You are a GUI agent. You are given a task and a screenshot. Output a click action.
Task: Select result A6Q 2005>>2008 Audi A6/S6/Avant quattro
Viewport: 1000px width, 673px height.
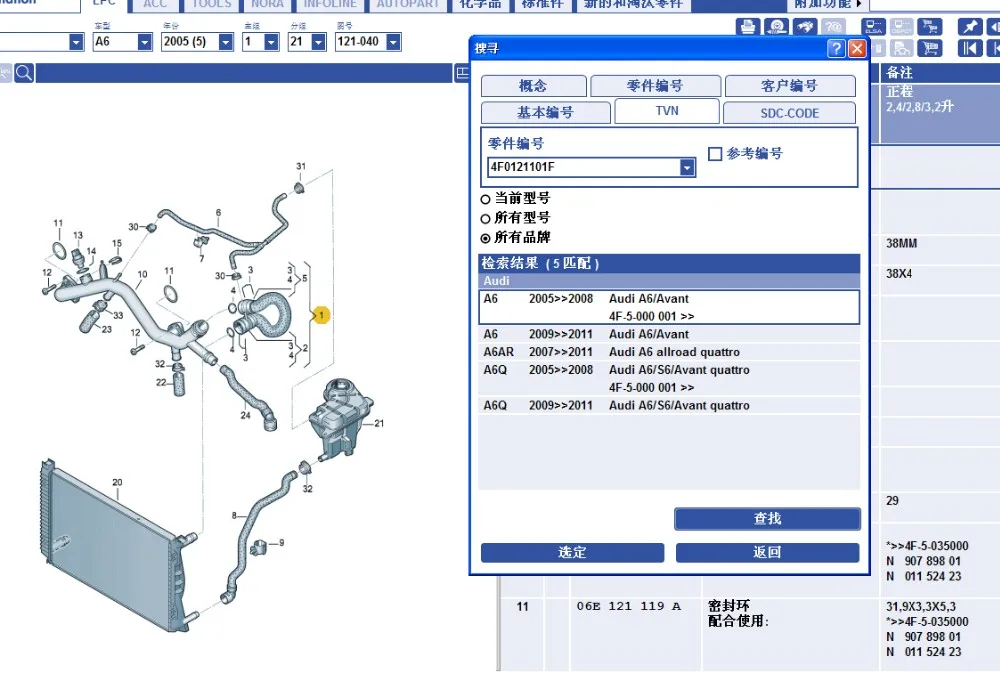(669, 378)
